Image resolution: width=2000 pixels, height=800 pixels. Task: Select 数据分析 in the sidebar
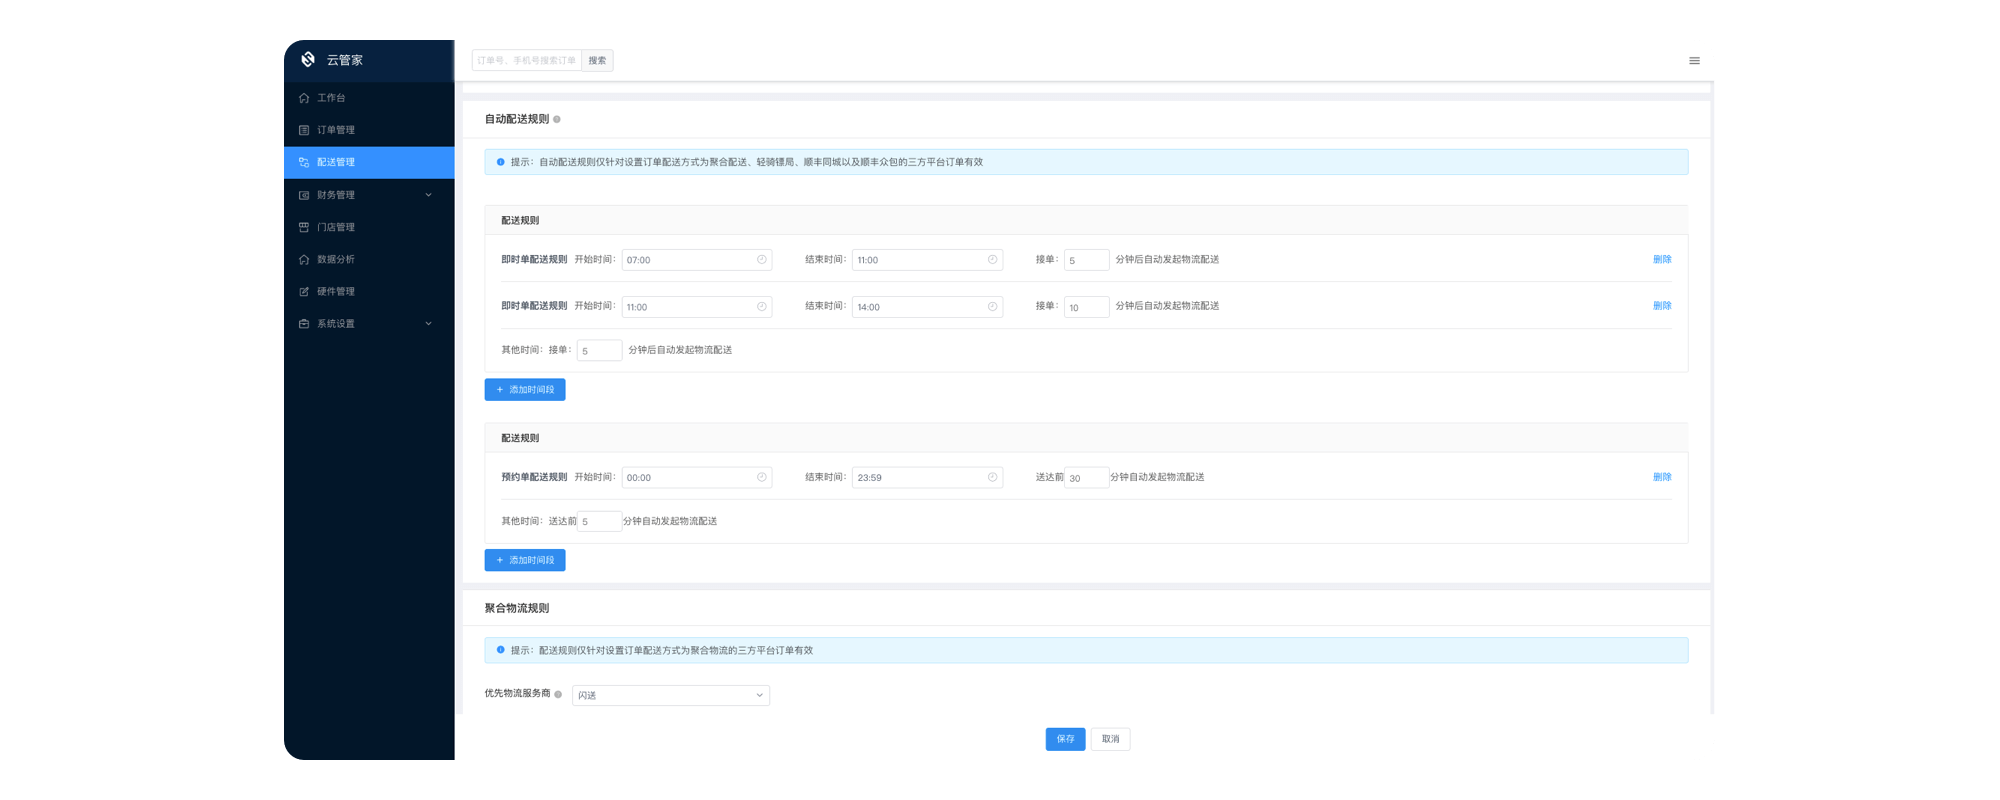point(336,259)
